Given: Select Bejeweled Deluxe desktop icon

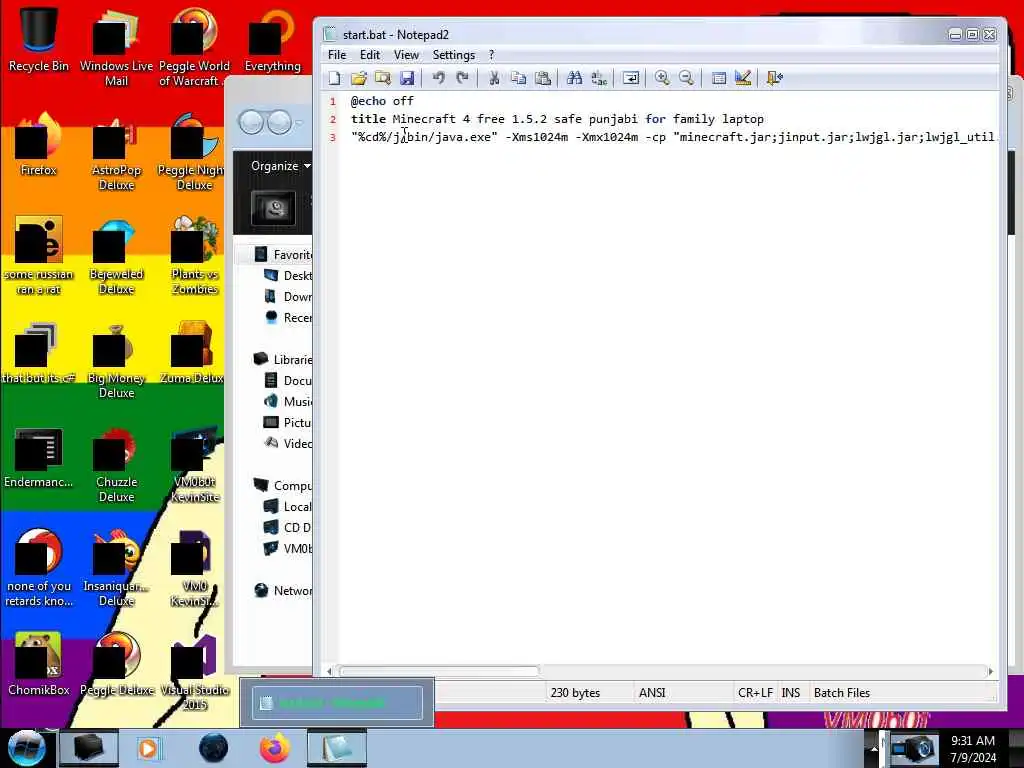Looking at the screenshot, I should [116, 257].
